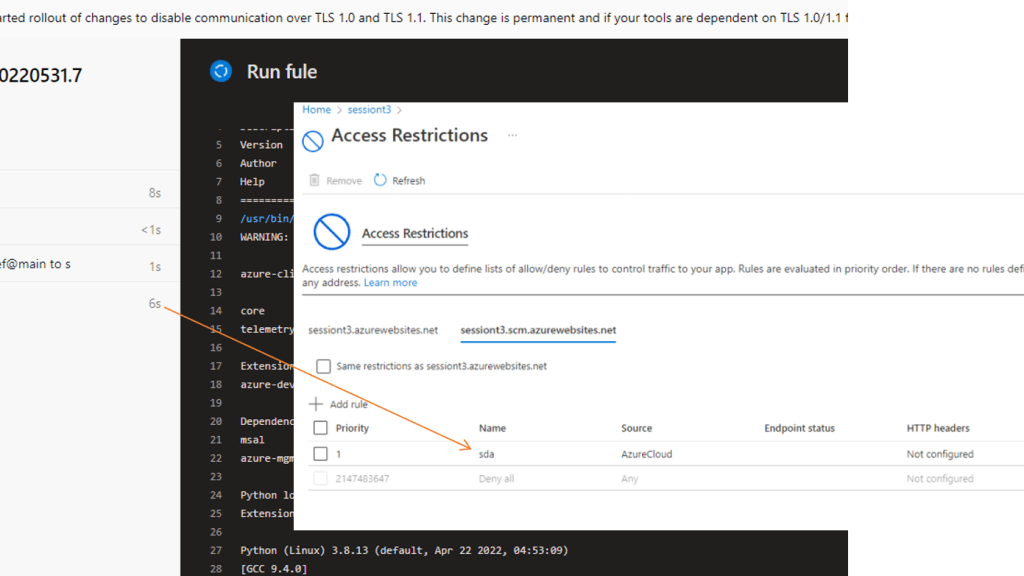Open the sda rule name

[487, 454]
